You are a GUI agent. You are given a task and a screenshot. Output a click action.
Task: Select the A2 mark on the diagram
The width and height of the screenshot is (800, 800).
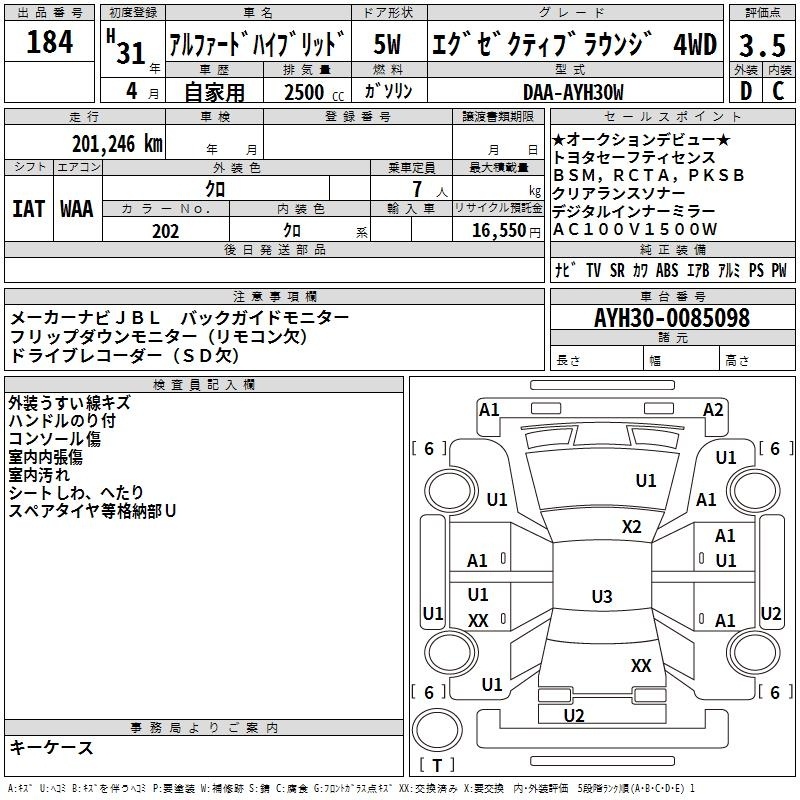point(713,409)
